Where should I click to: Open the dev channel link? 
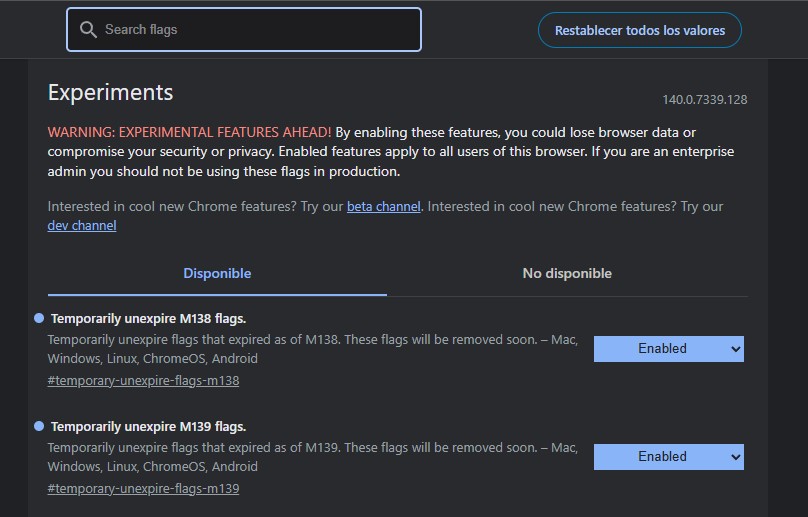(x=82, y=225)
